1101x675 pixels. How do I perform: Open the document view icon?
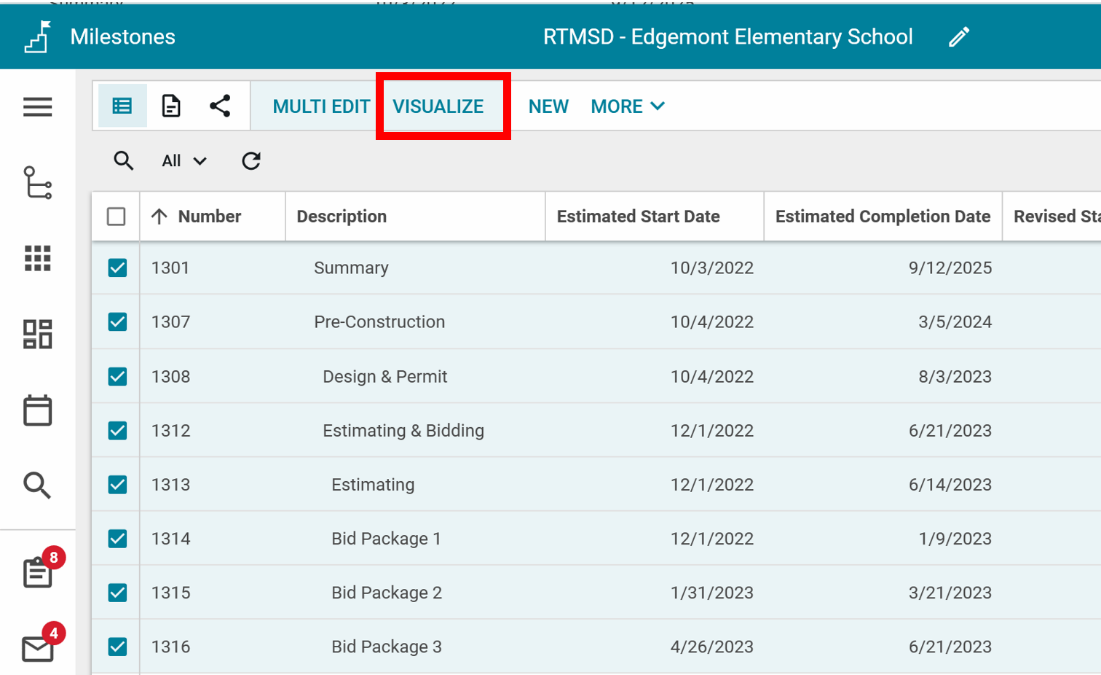pos(171,106)
